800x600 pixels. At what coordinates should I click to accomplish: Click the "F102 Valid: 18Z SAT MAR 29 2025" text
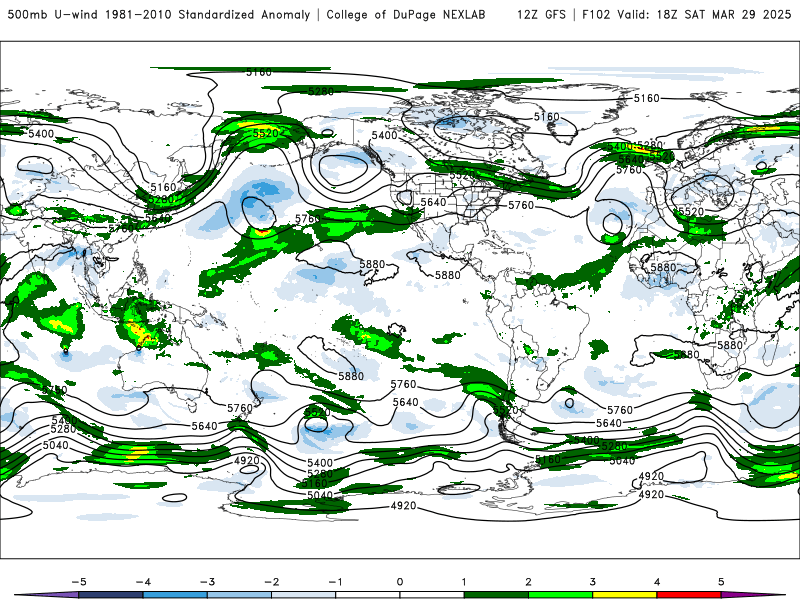pos(686,14)
